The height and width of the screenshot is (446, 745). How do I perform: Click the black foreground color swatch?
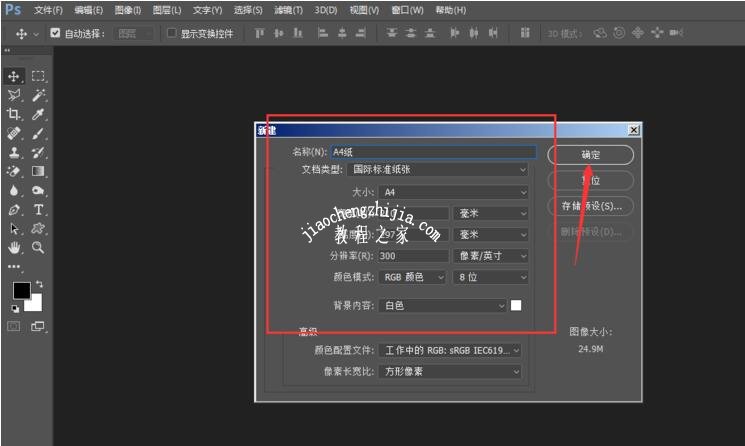tap(20, 291)
